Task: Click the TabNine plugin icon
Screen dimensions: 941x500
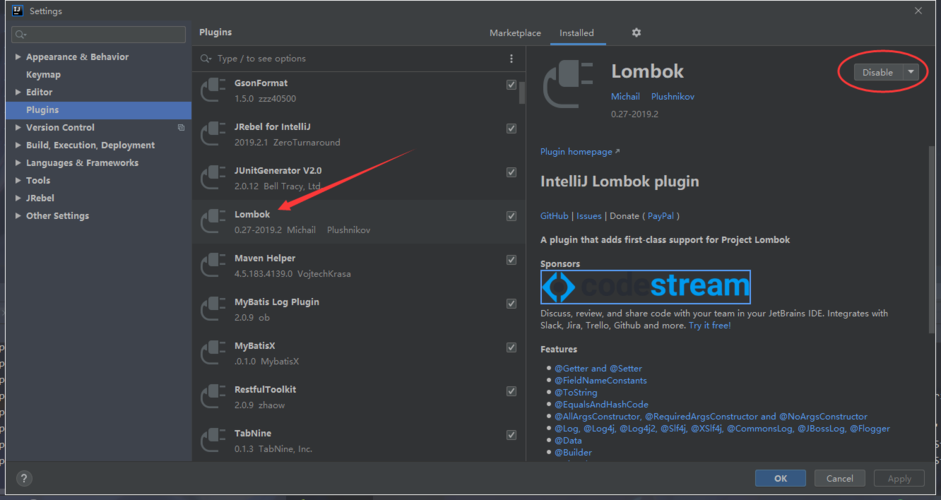Action: pos(213,441)
